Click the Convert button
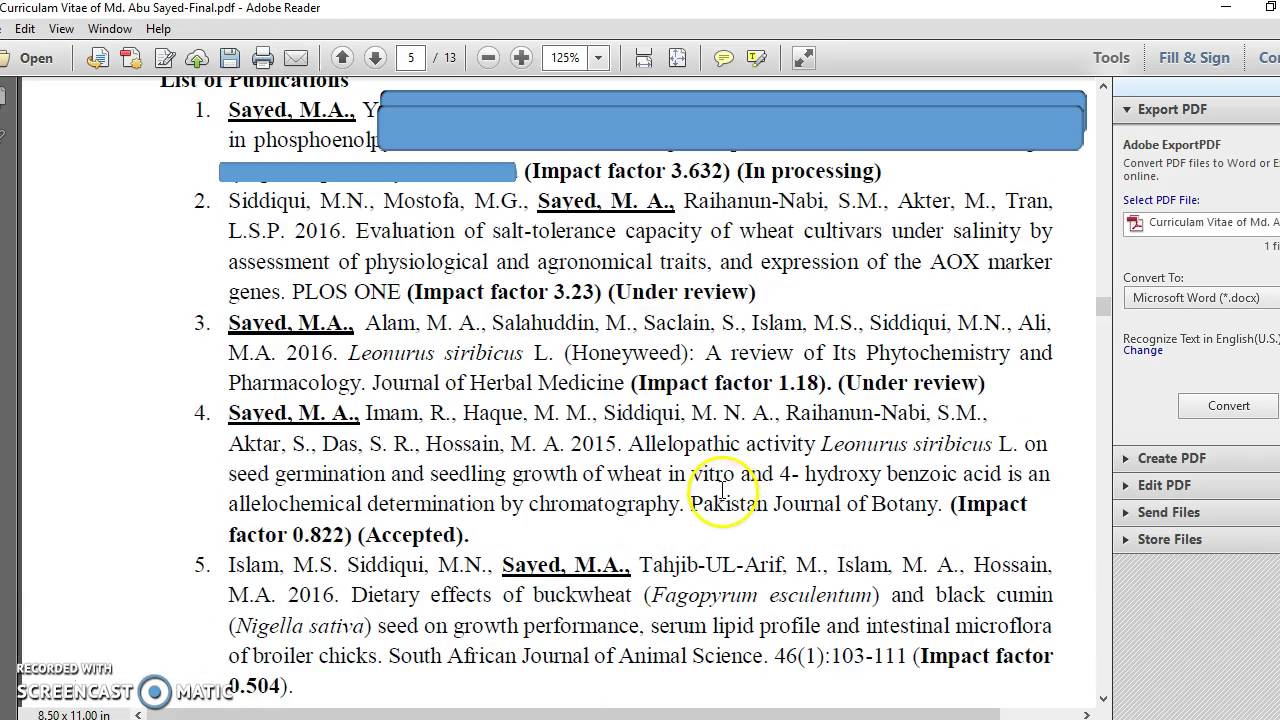The height and width of the screenshot is (720, 1280). click(1229, 406)
